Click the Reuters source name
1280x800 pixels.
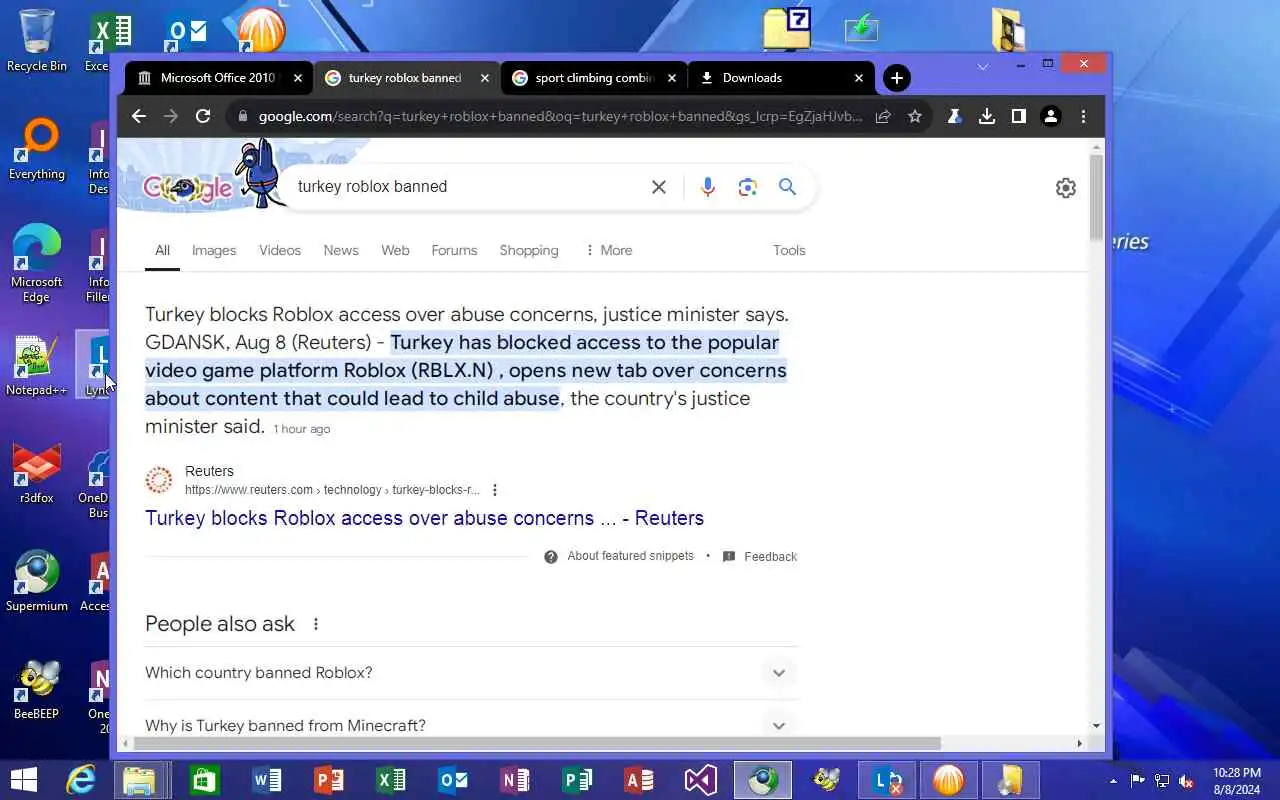(x=209, y=471)
